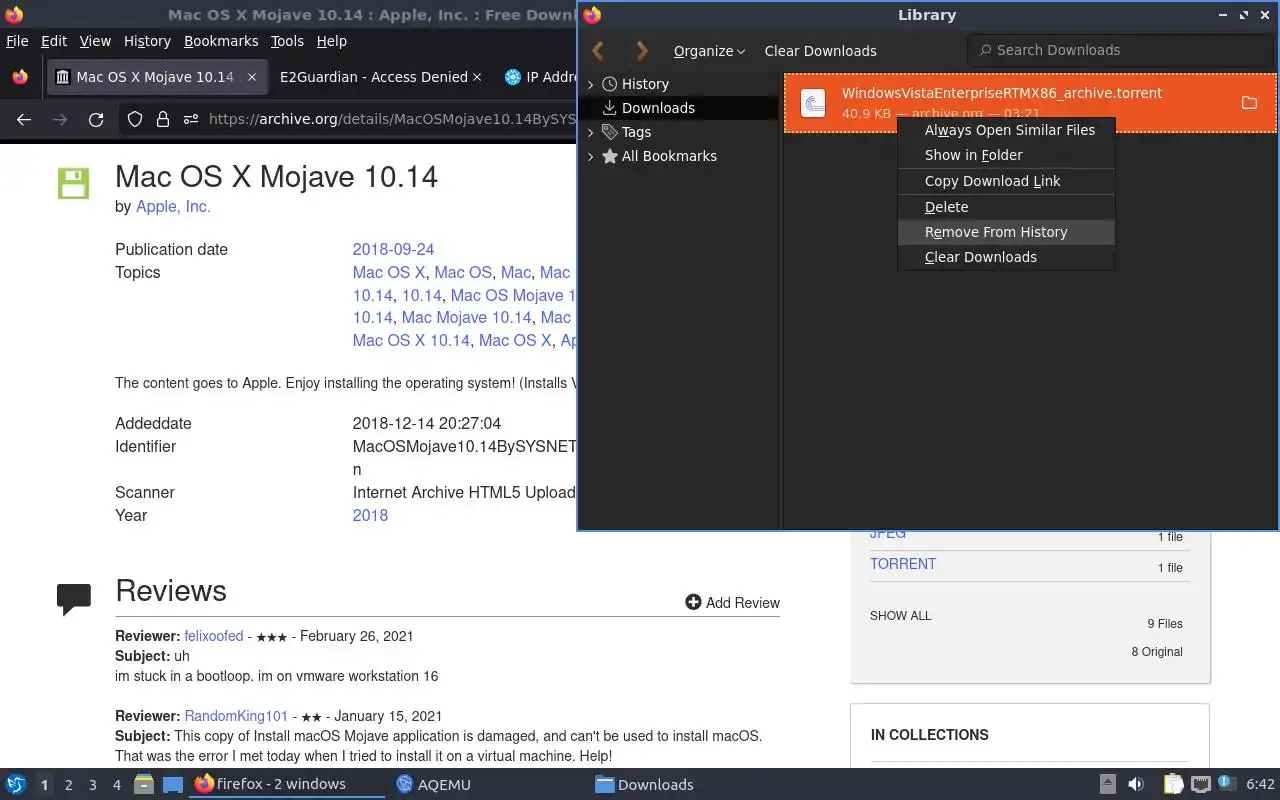Open file manager icon in taskbar
This screenshot has height=800, width=1280.
click(x=144, y=785)
